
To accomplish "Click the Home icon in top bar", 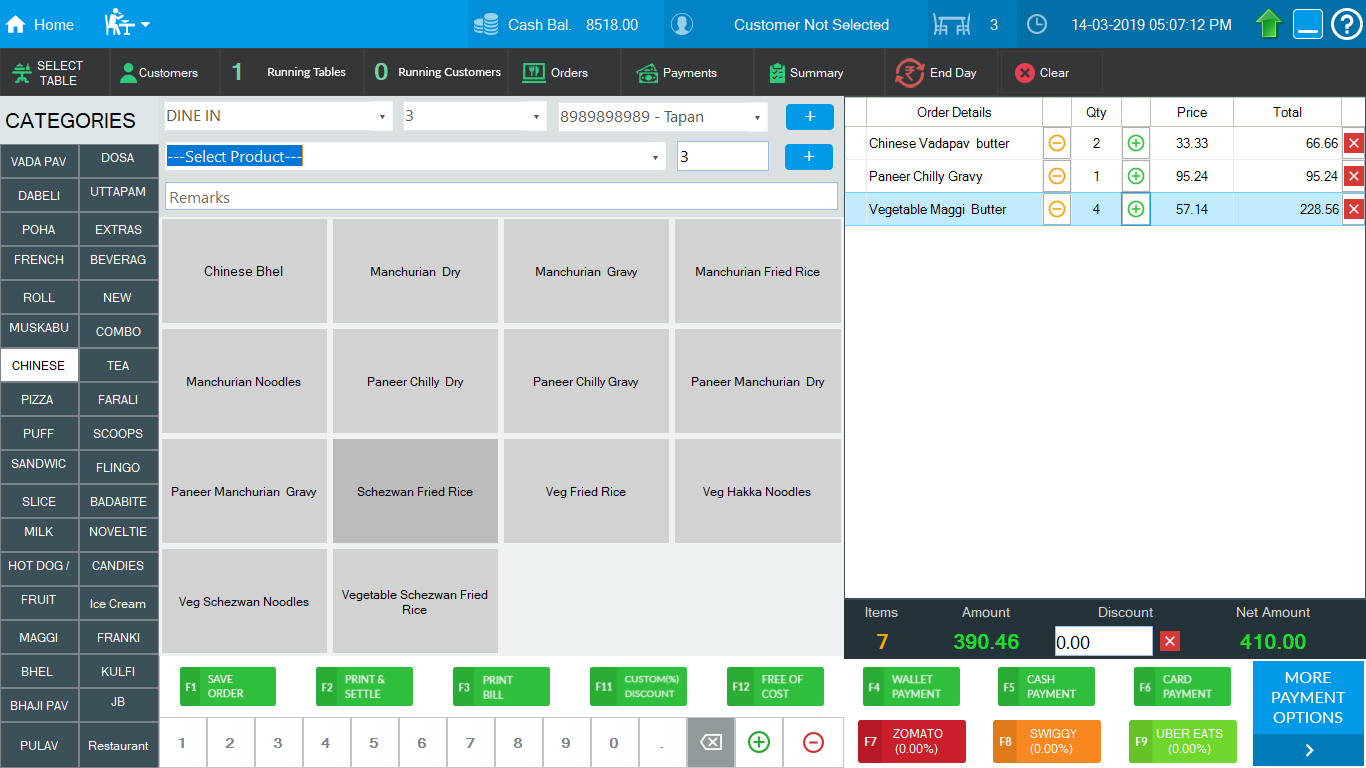I will (16, 24).
